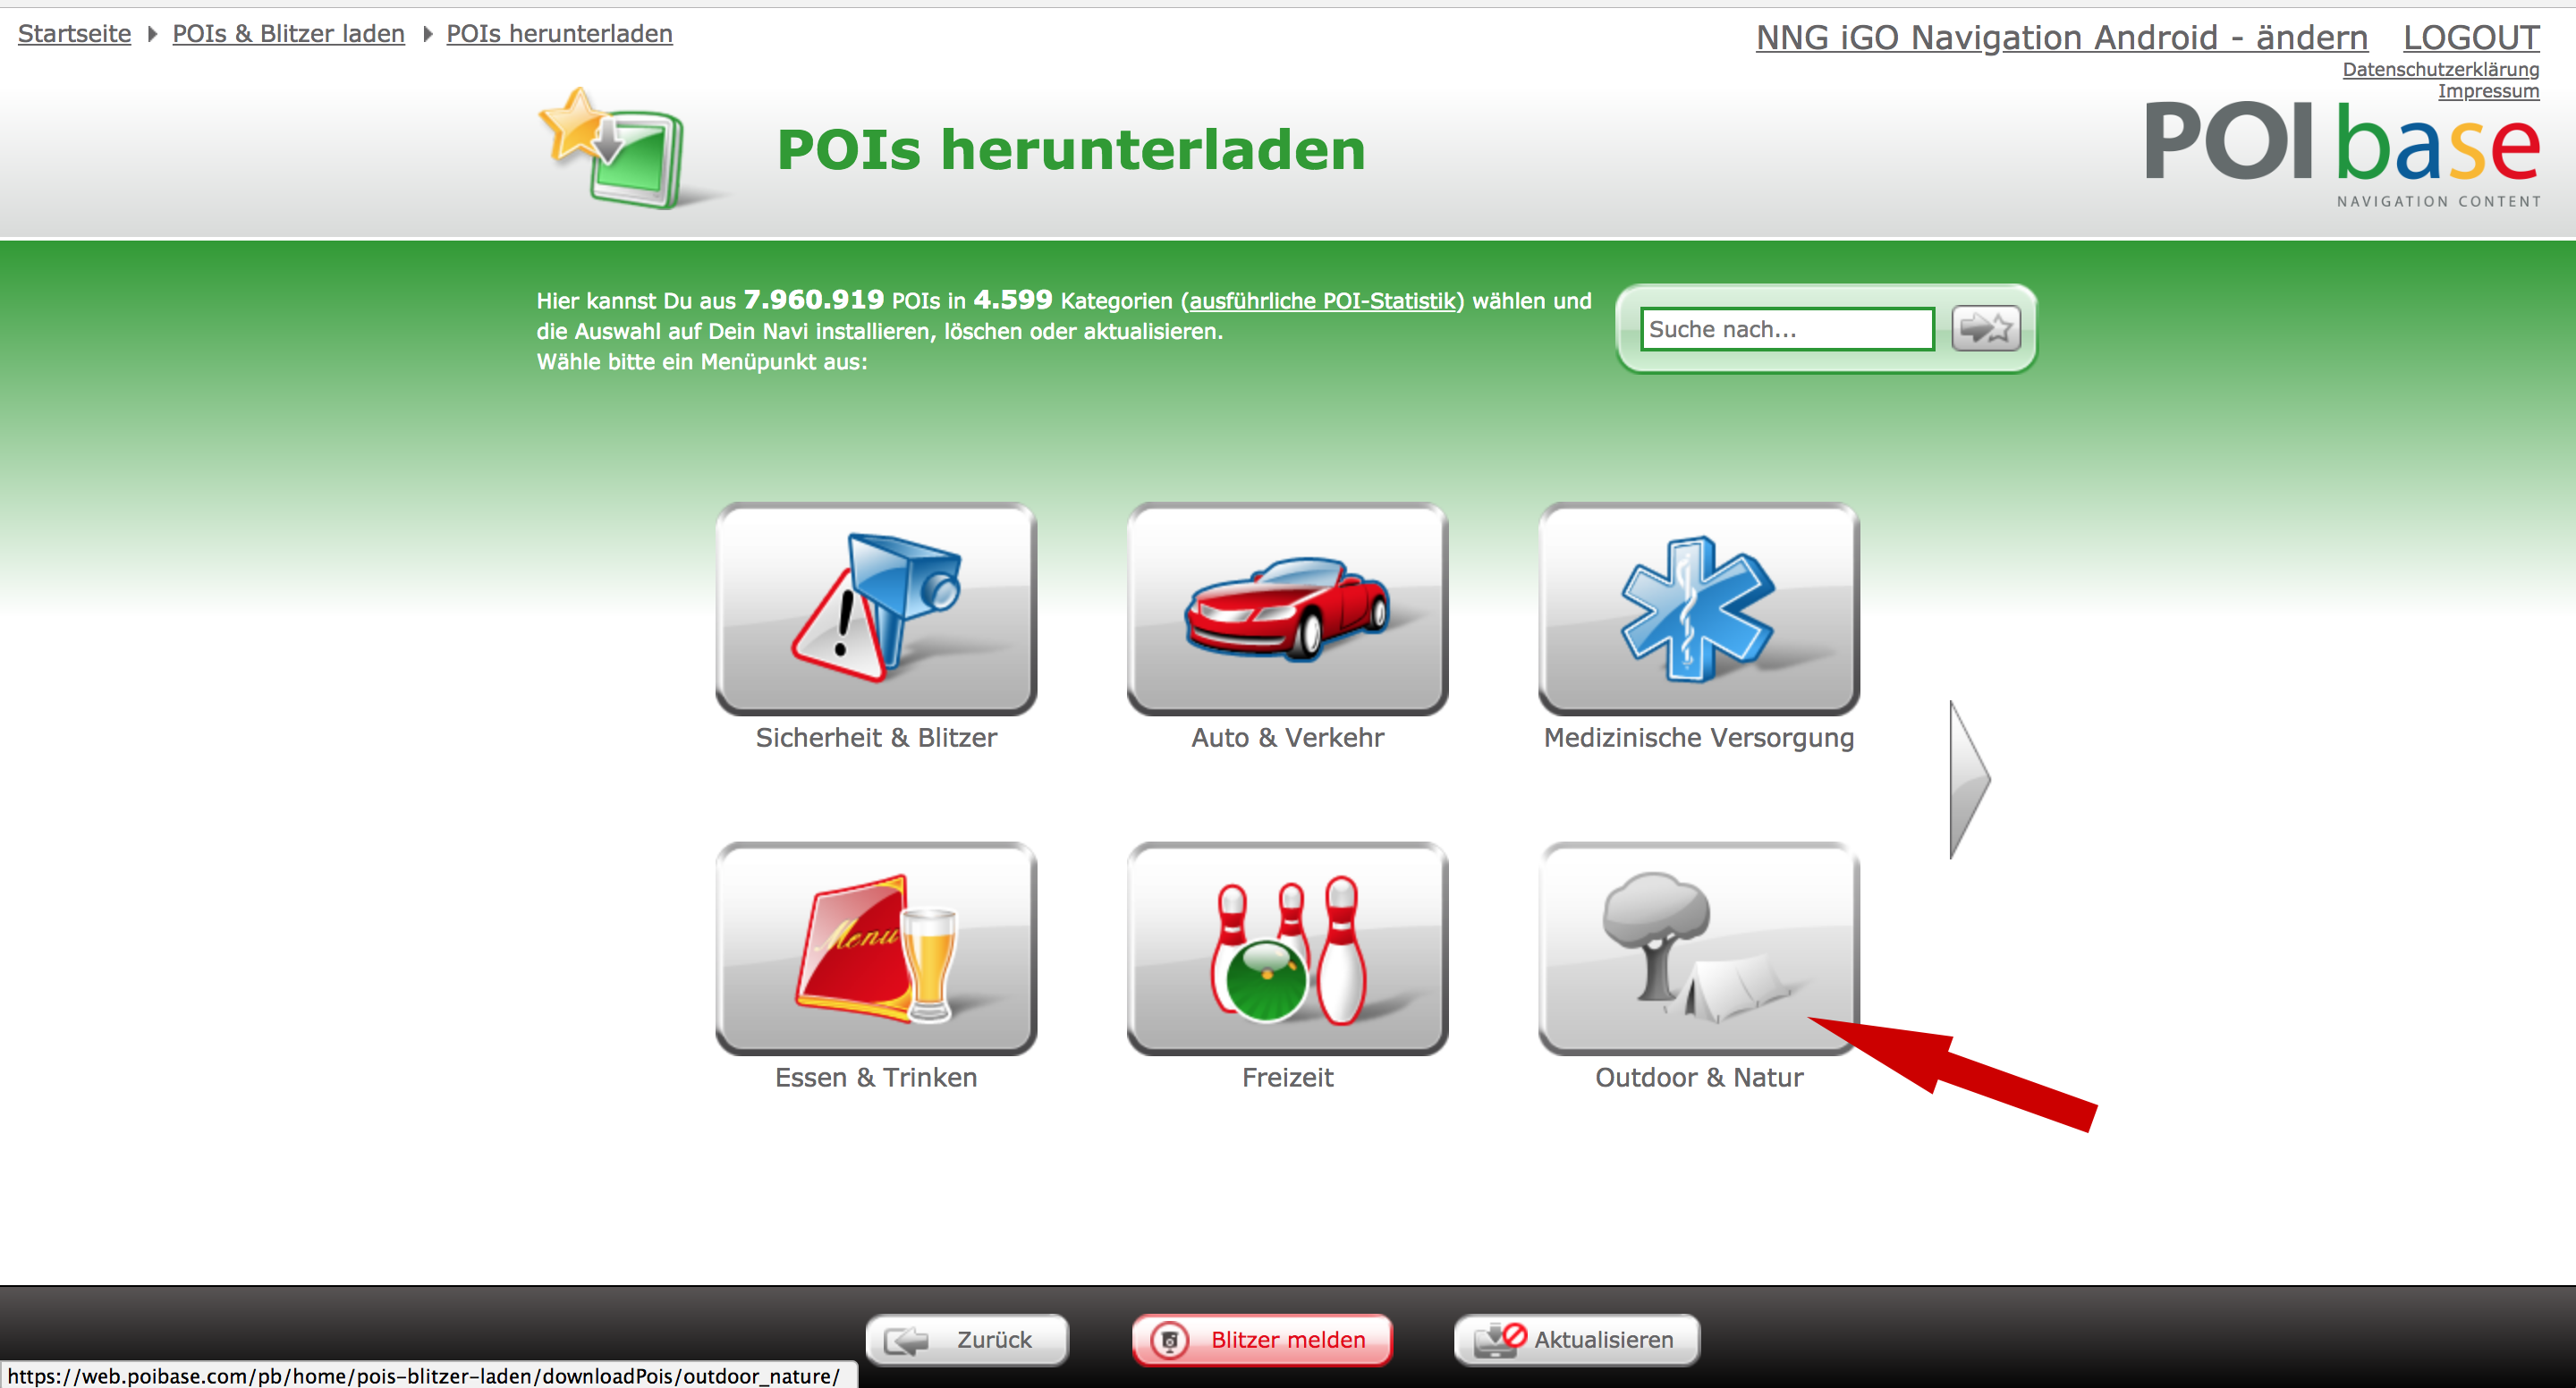The height and width of the screenshot is (1388, 2576).
Task: Click NNG iGO Navigation Android - ändern
Action: (2061, 38)
